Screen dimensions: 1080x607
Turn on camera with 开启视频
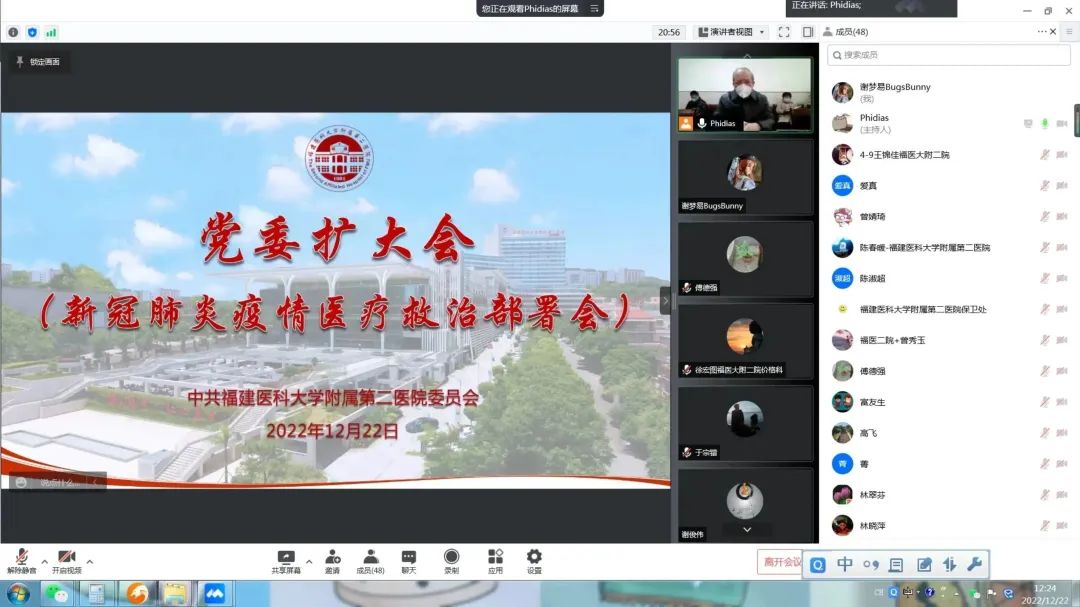pos(66,561)
